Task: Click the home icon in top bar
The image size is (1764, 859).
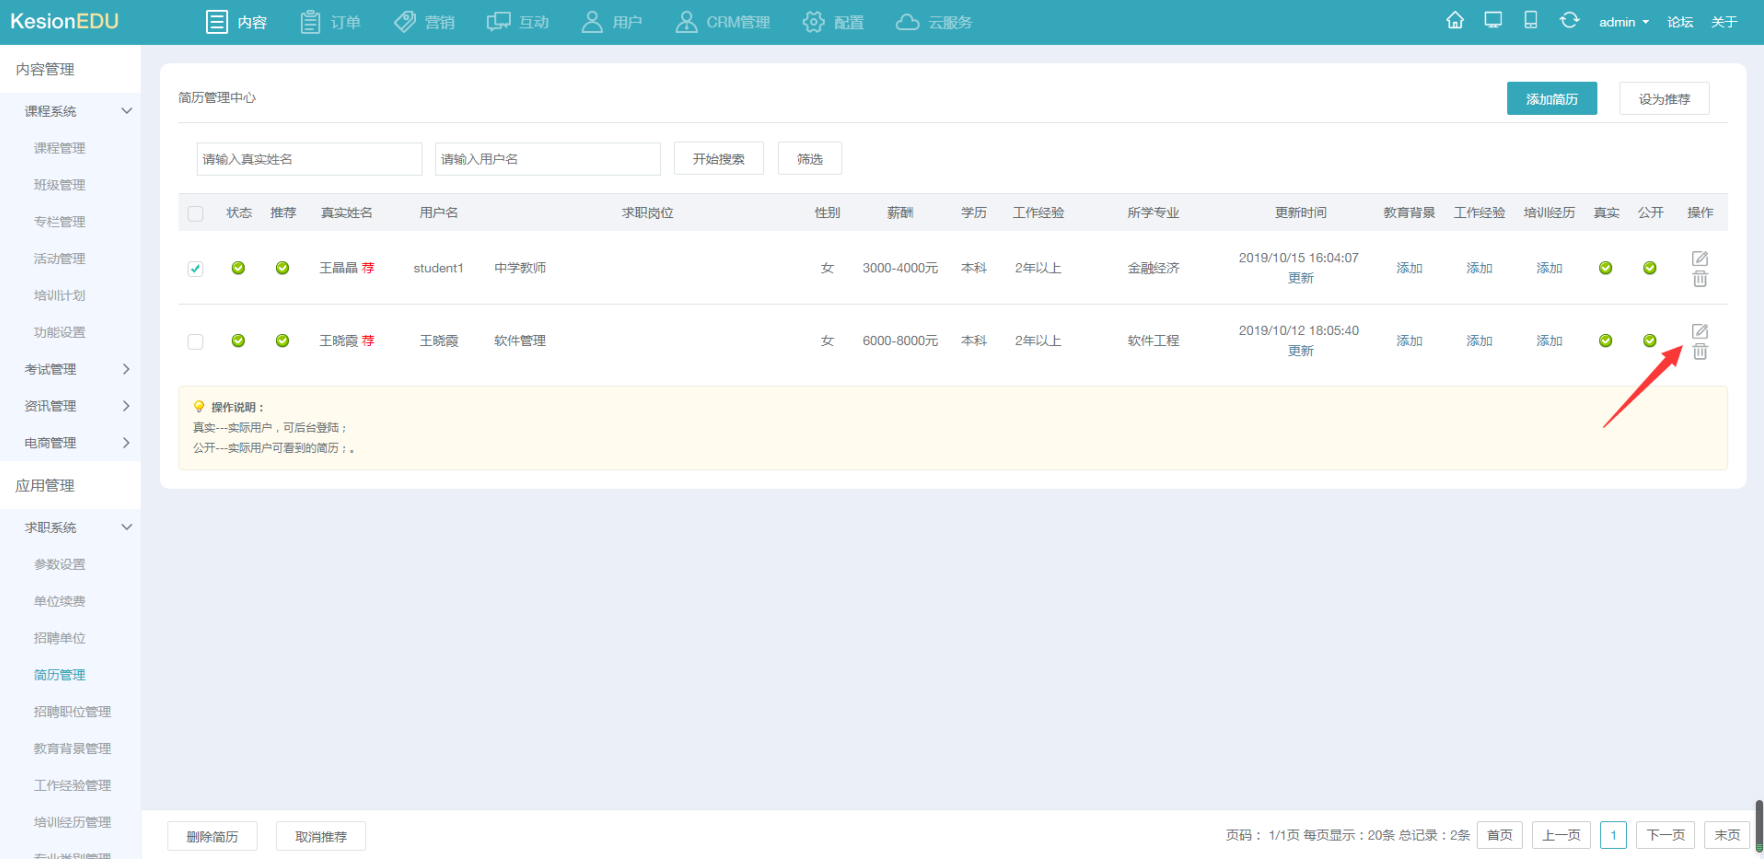Action: [x=1455, y=21]
